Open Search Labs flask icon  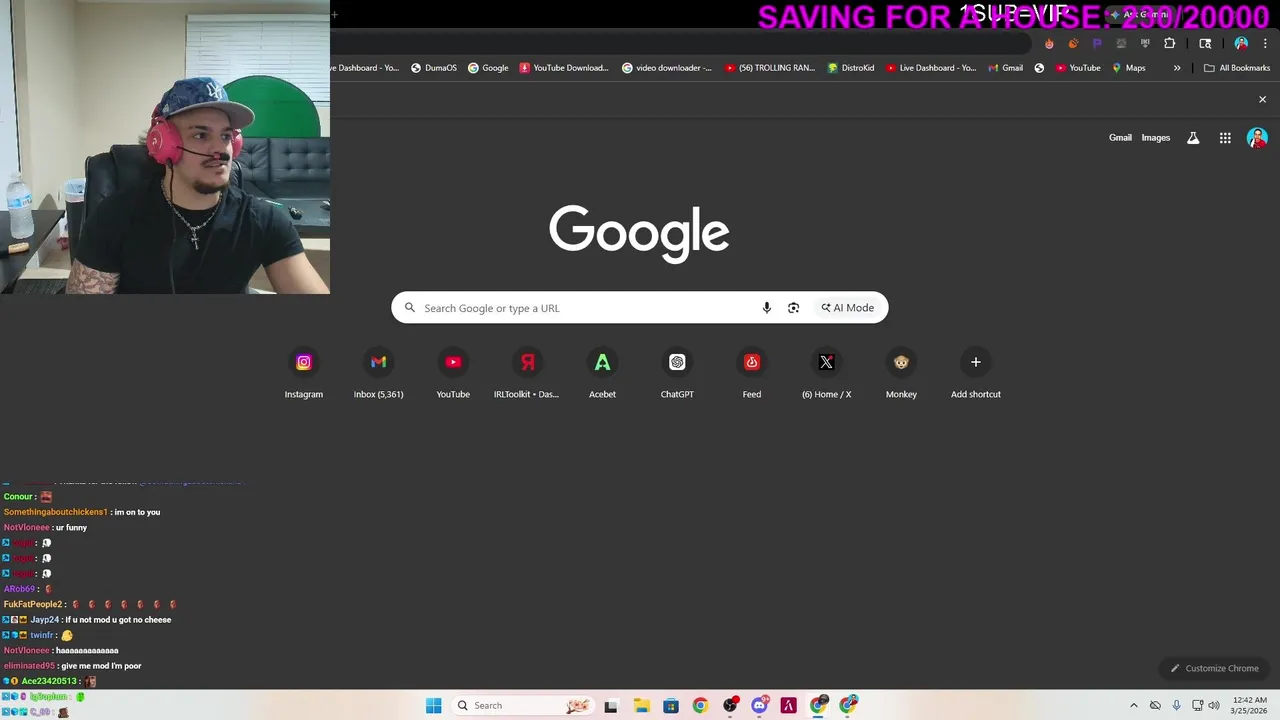click(x=1193, y=138)
